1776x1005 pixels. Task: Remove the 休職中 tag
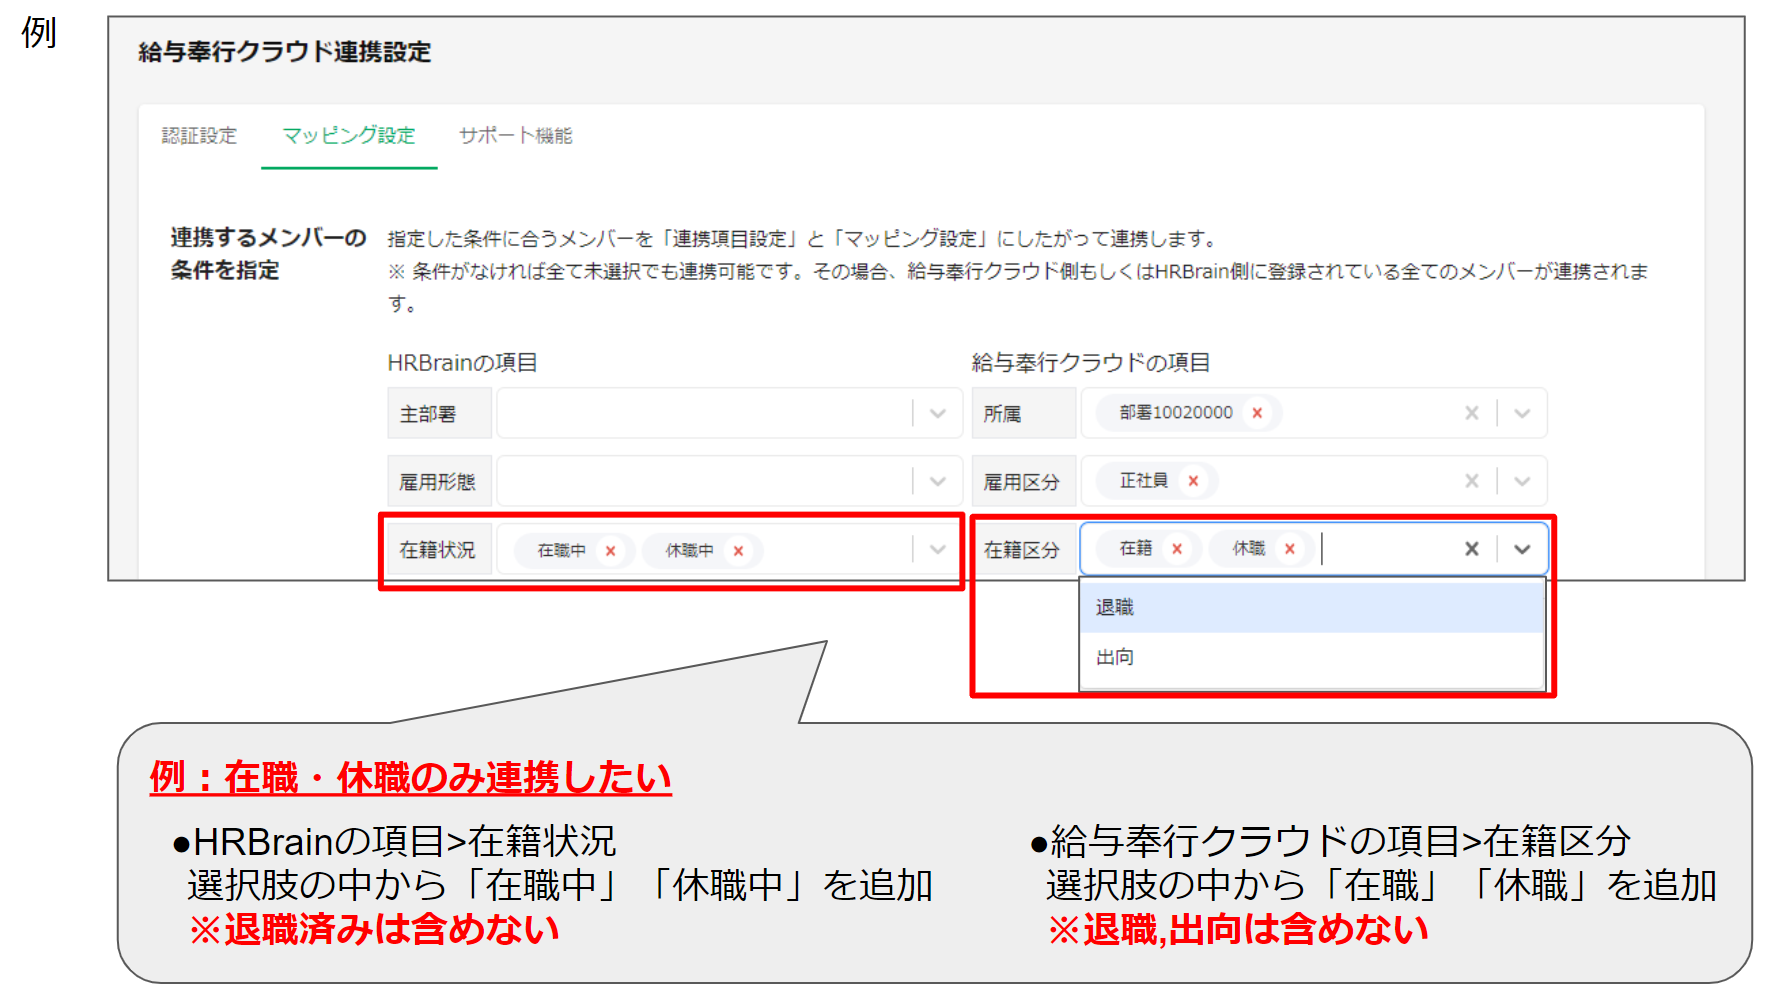[x=738, y=551]
